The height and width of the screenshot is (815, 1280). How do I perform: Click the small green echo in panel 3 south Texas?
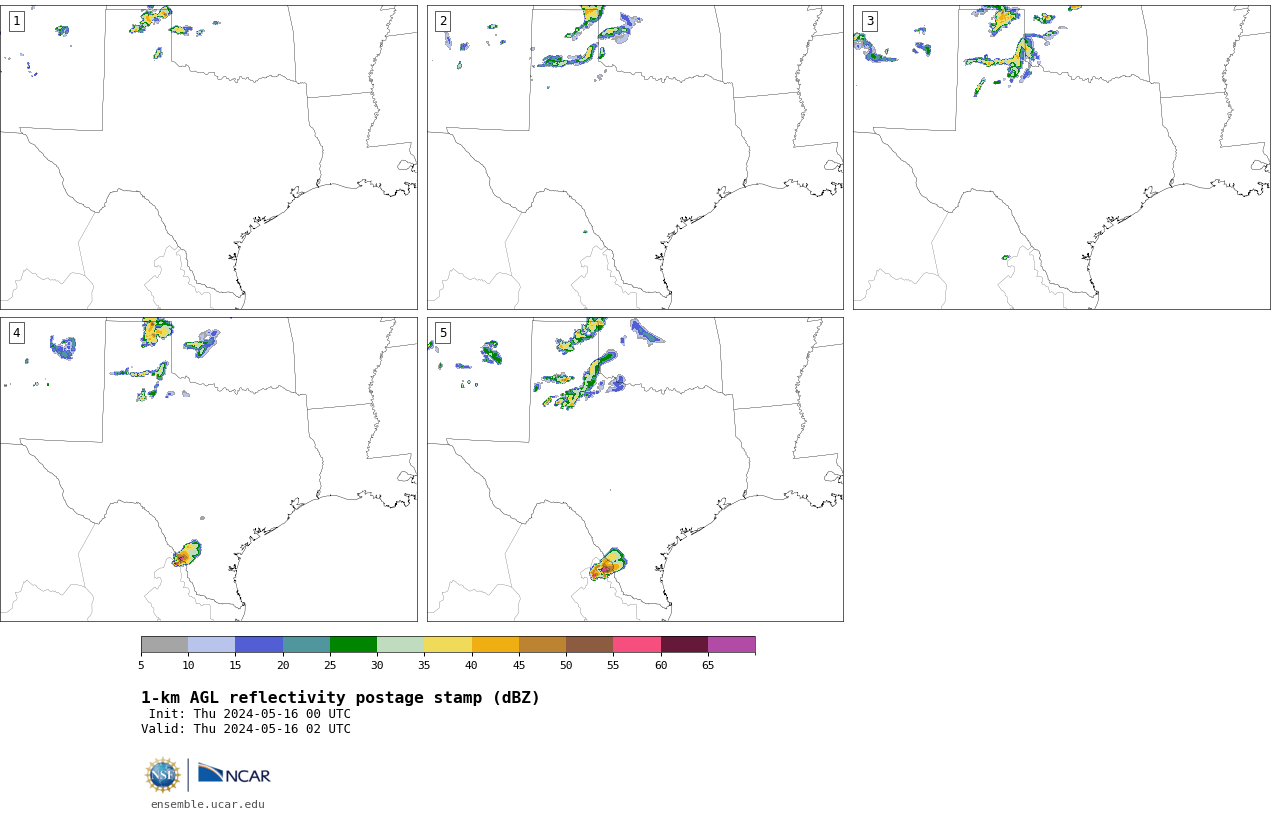point(1006,257)
